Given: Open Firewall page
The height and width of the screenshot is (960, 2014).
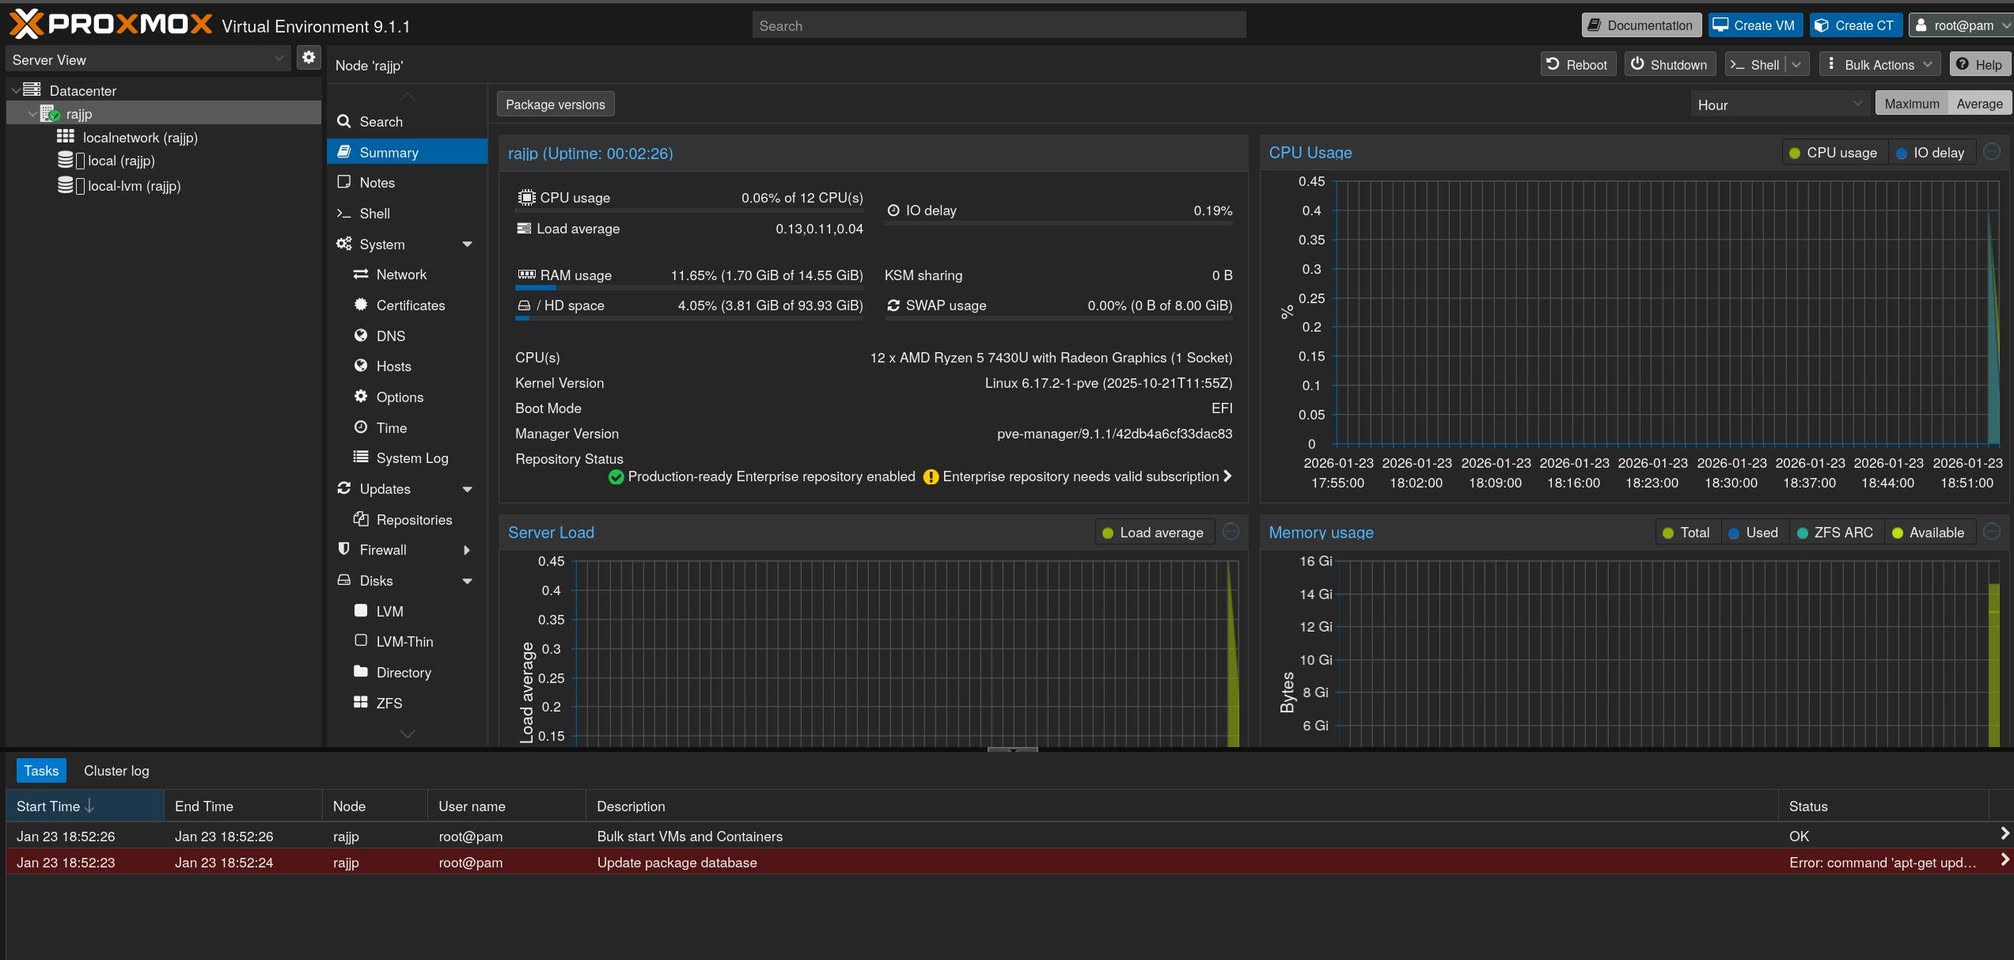Looking at the screenshot, I should click(x=383, y=550).
